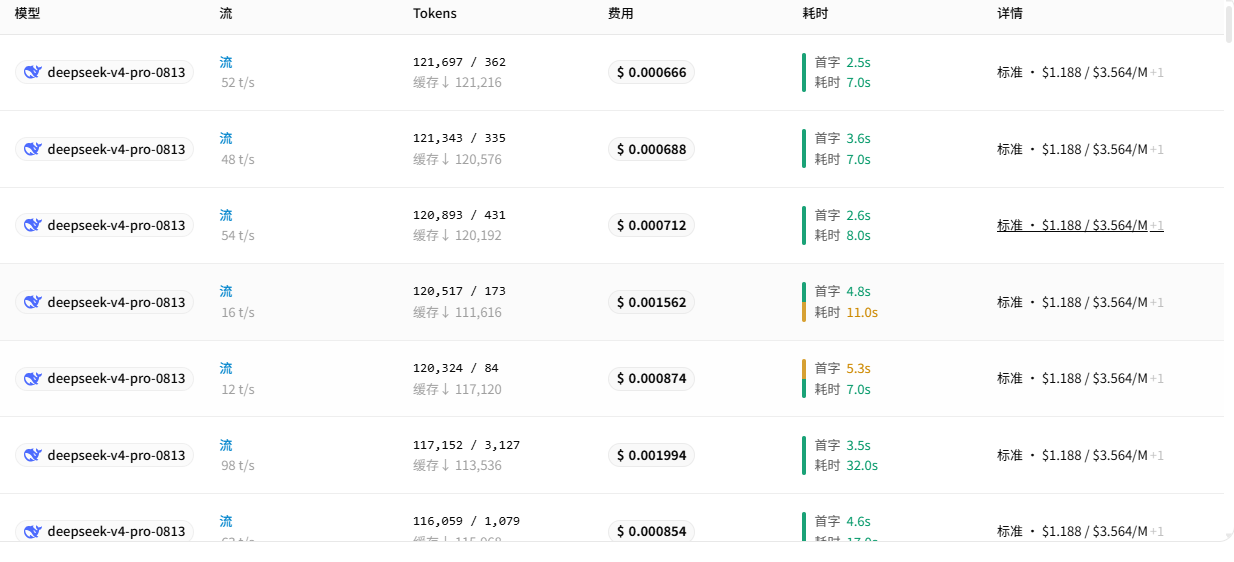Click the $ 0.000666 cost chip
The image size is (1234, 562).
point(651,72)
